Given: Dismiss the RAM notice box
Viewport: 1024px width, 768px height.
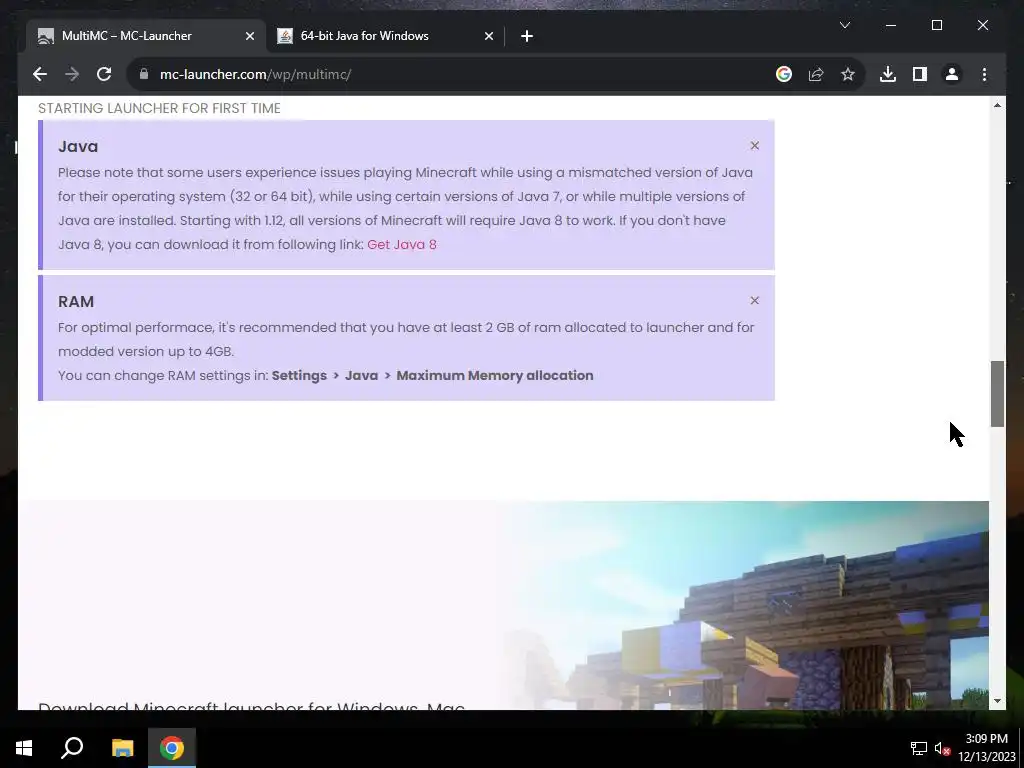Looking at the screenshot, I should (x=755, y=300).
